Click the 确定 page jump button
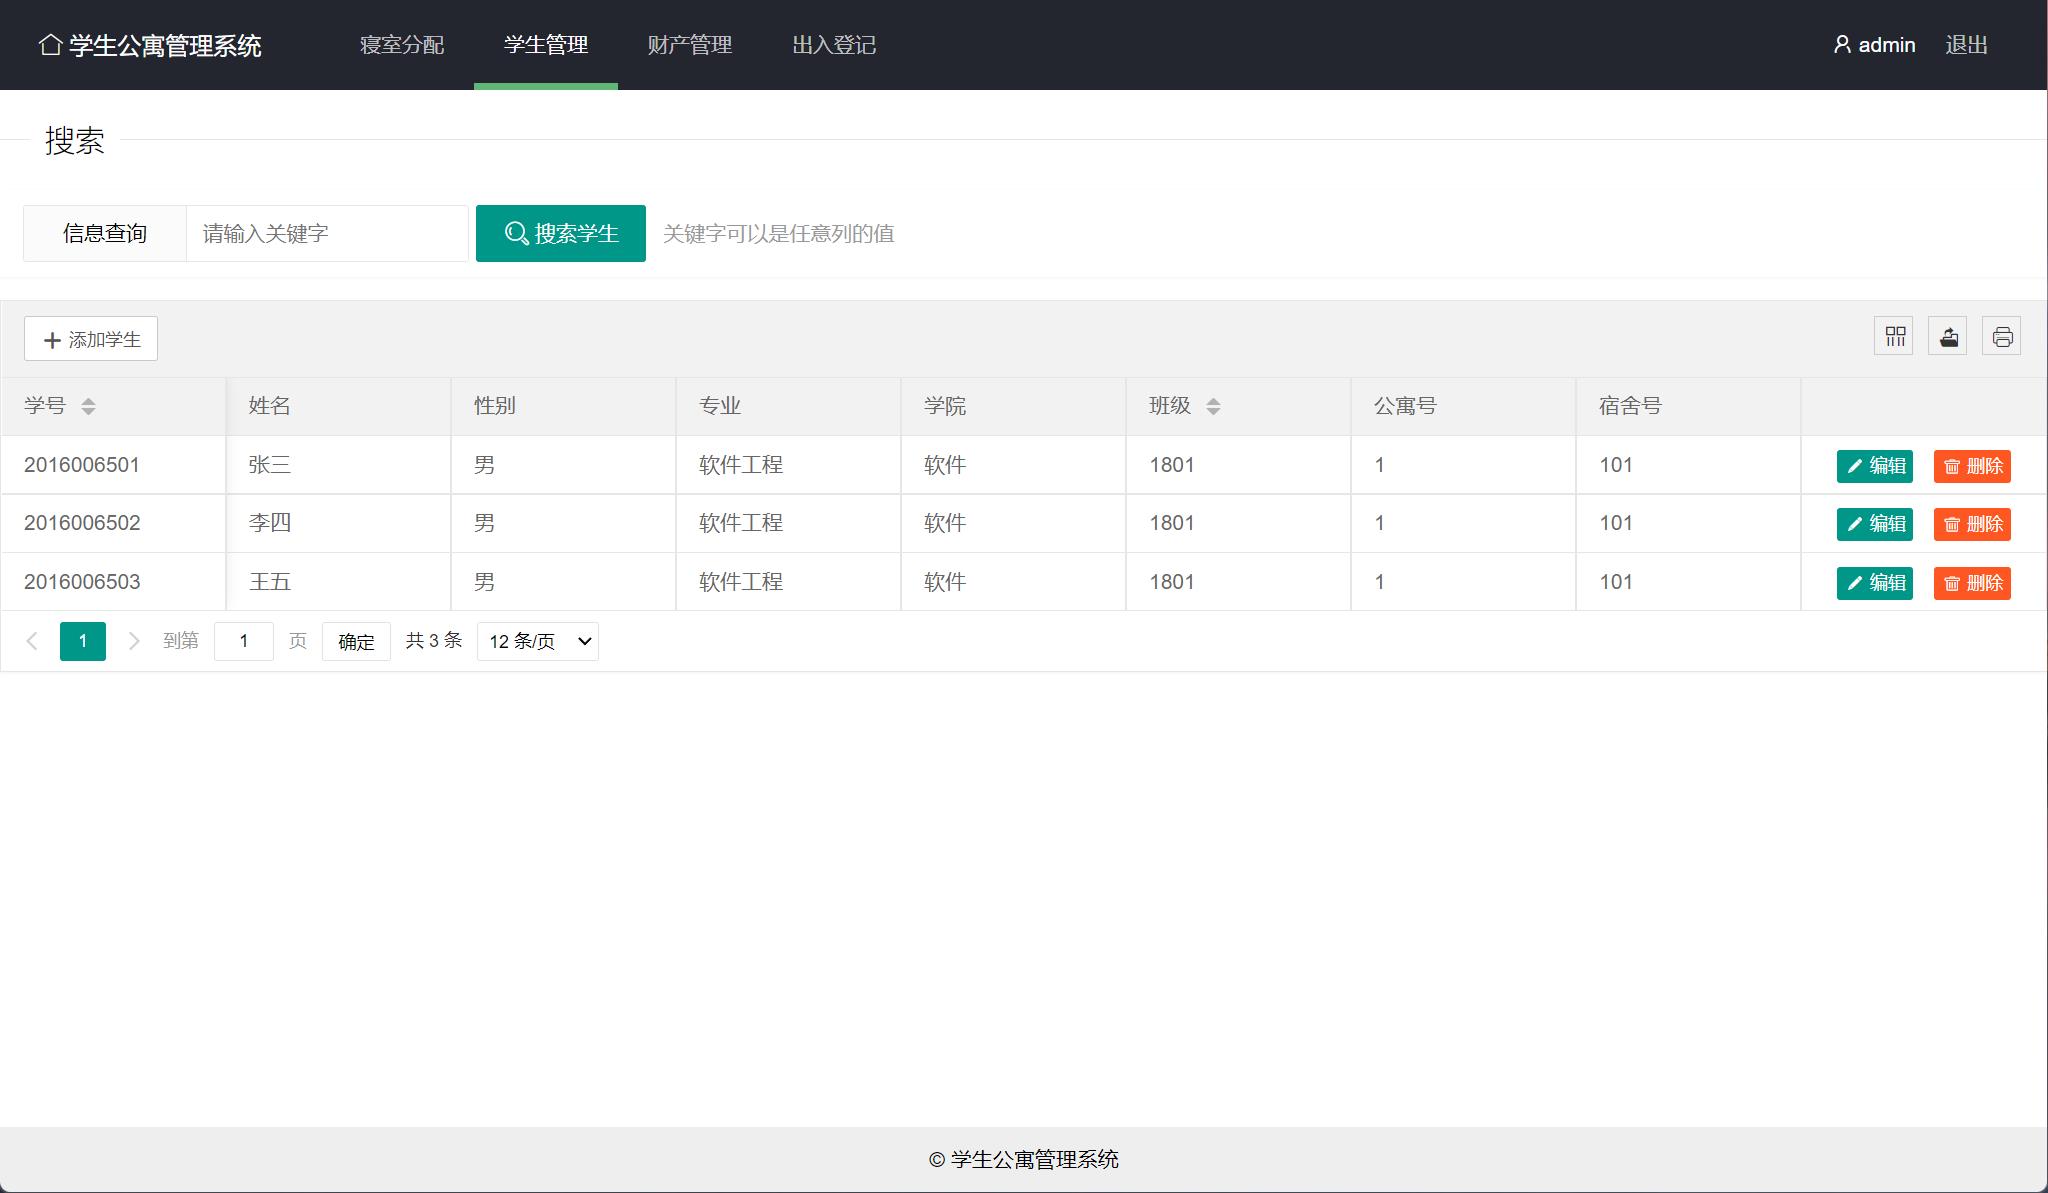The image size is (2048, 1193). pyautogui.click(x=356, y=642)
